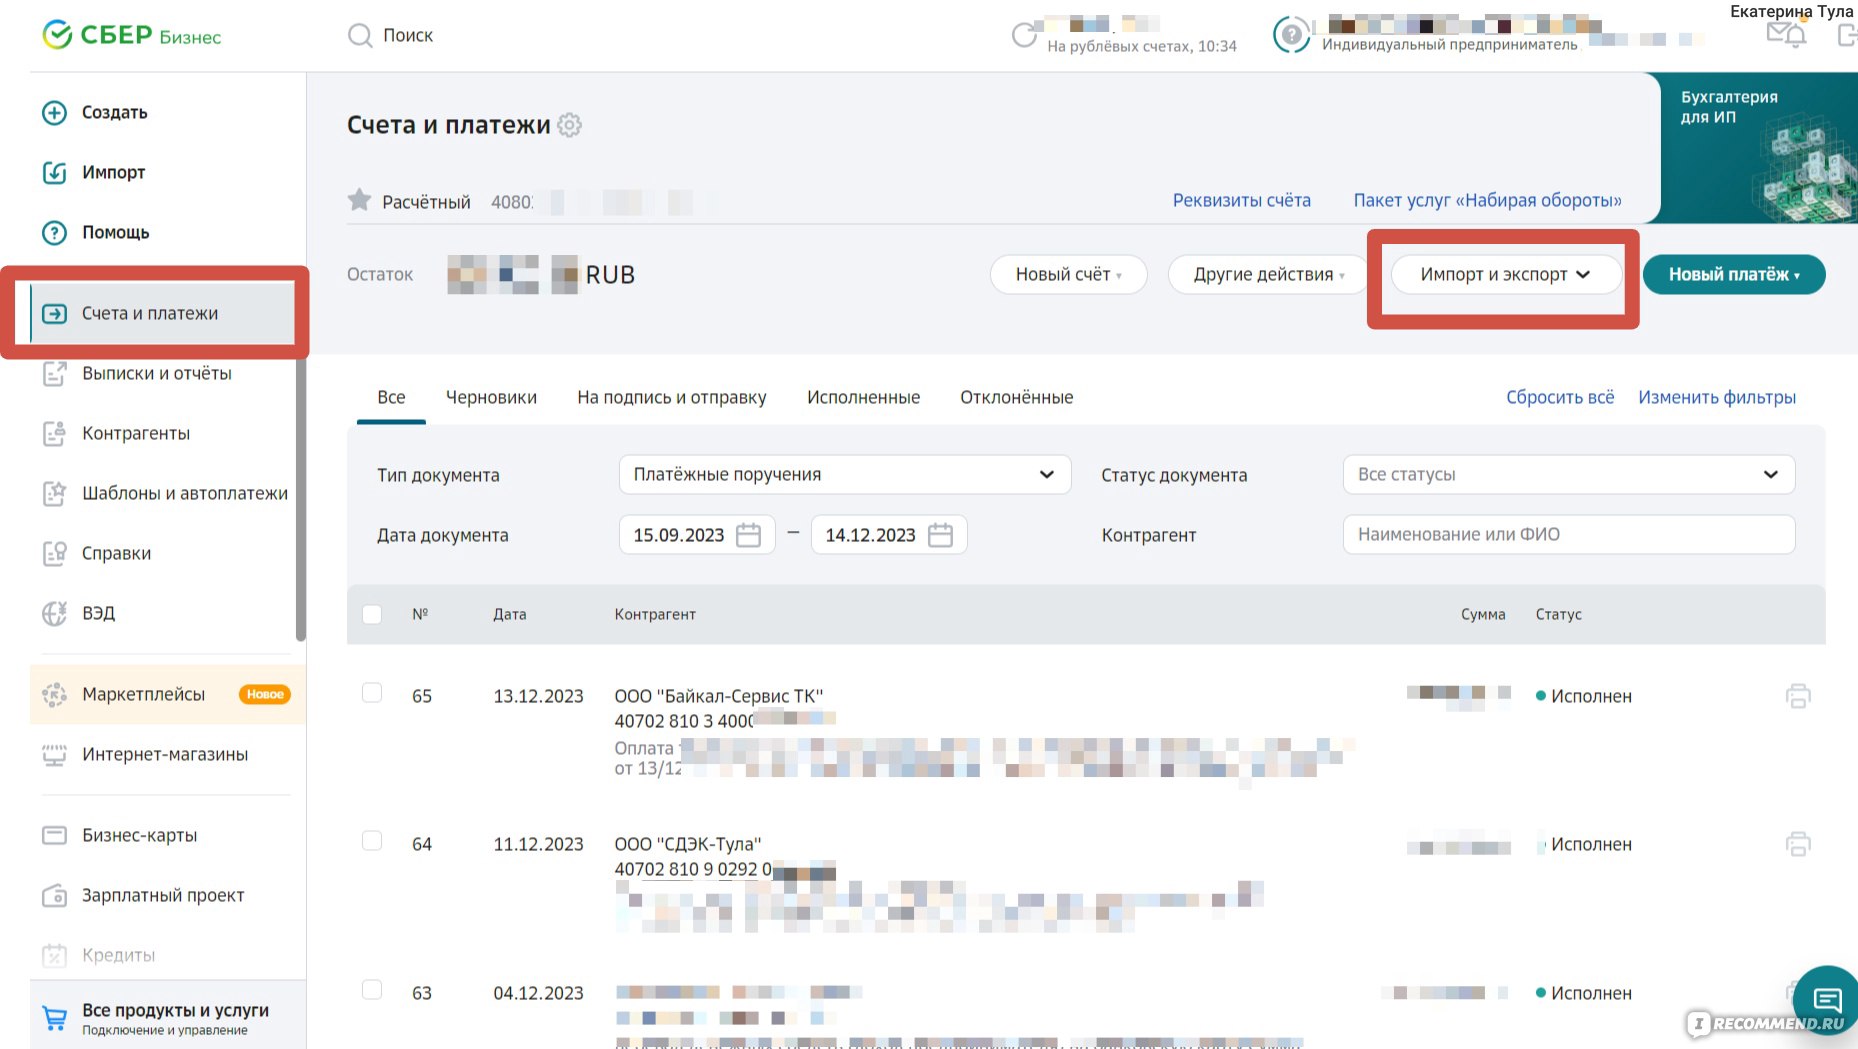The height and width of the screenshot is (1049, 1858).
Task: Click counterparty ООО "Байкал-Сервис ТК"
Action: point(718,696)
